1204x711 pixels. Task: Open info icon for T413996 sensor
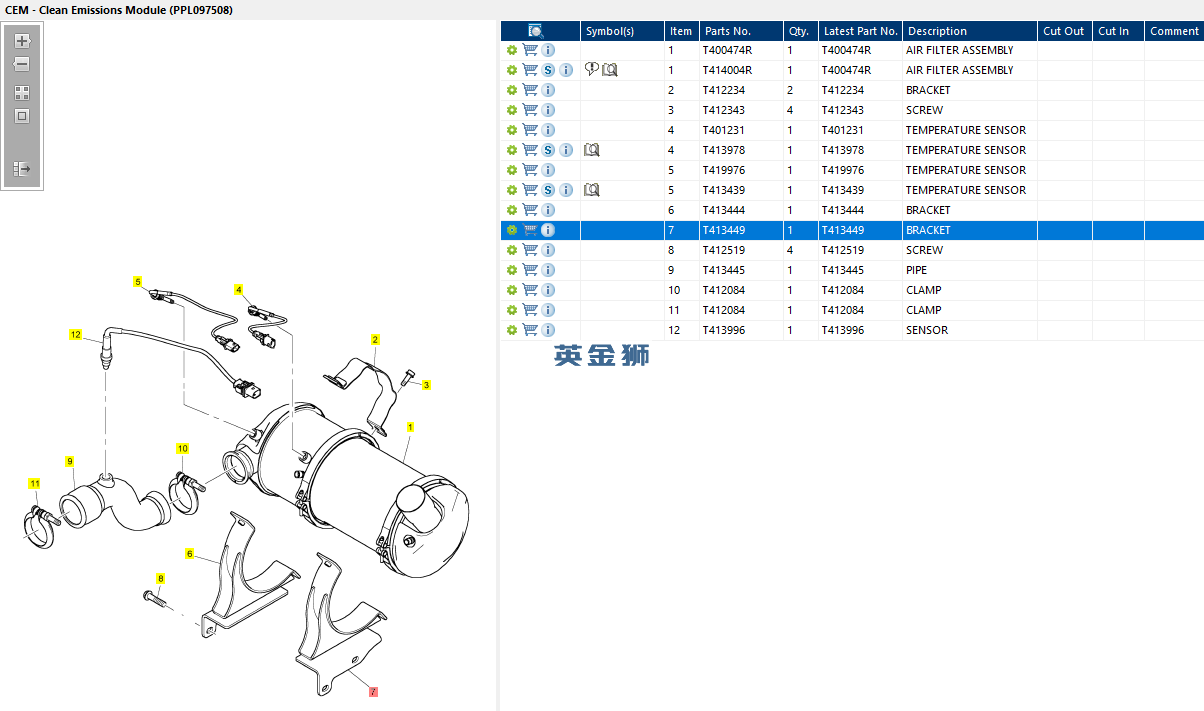click(548, 330)
